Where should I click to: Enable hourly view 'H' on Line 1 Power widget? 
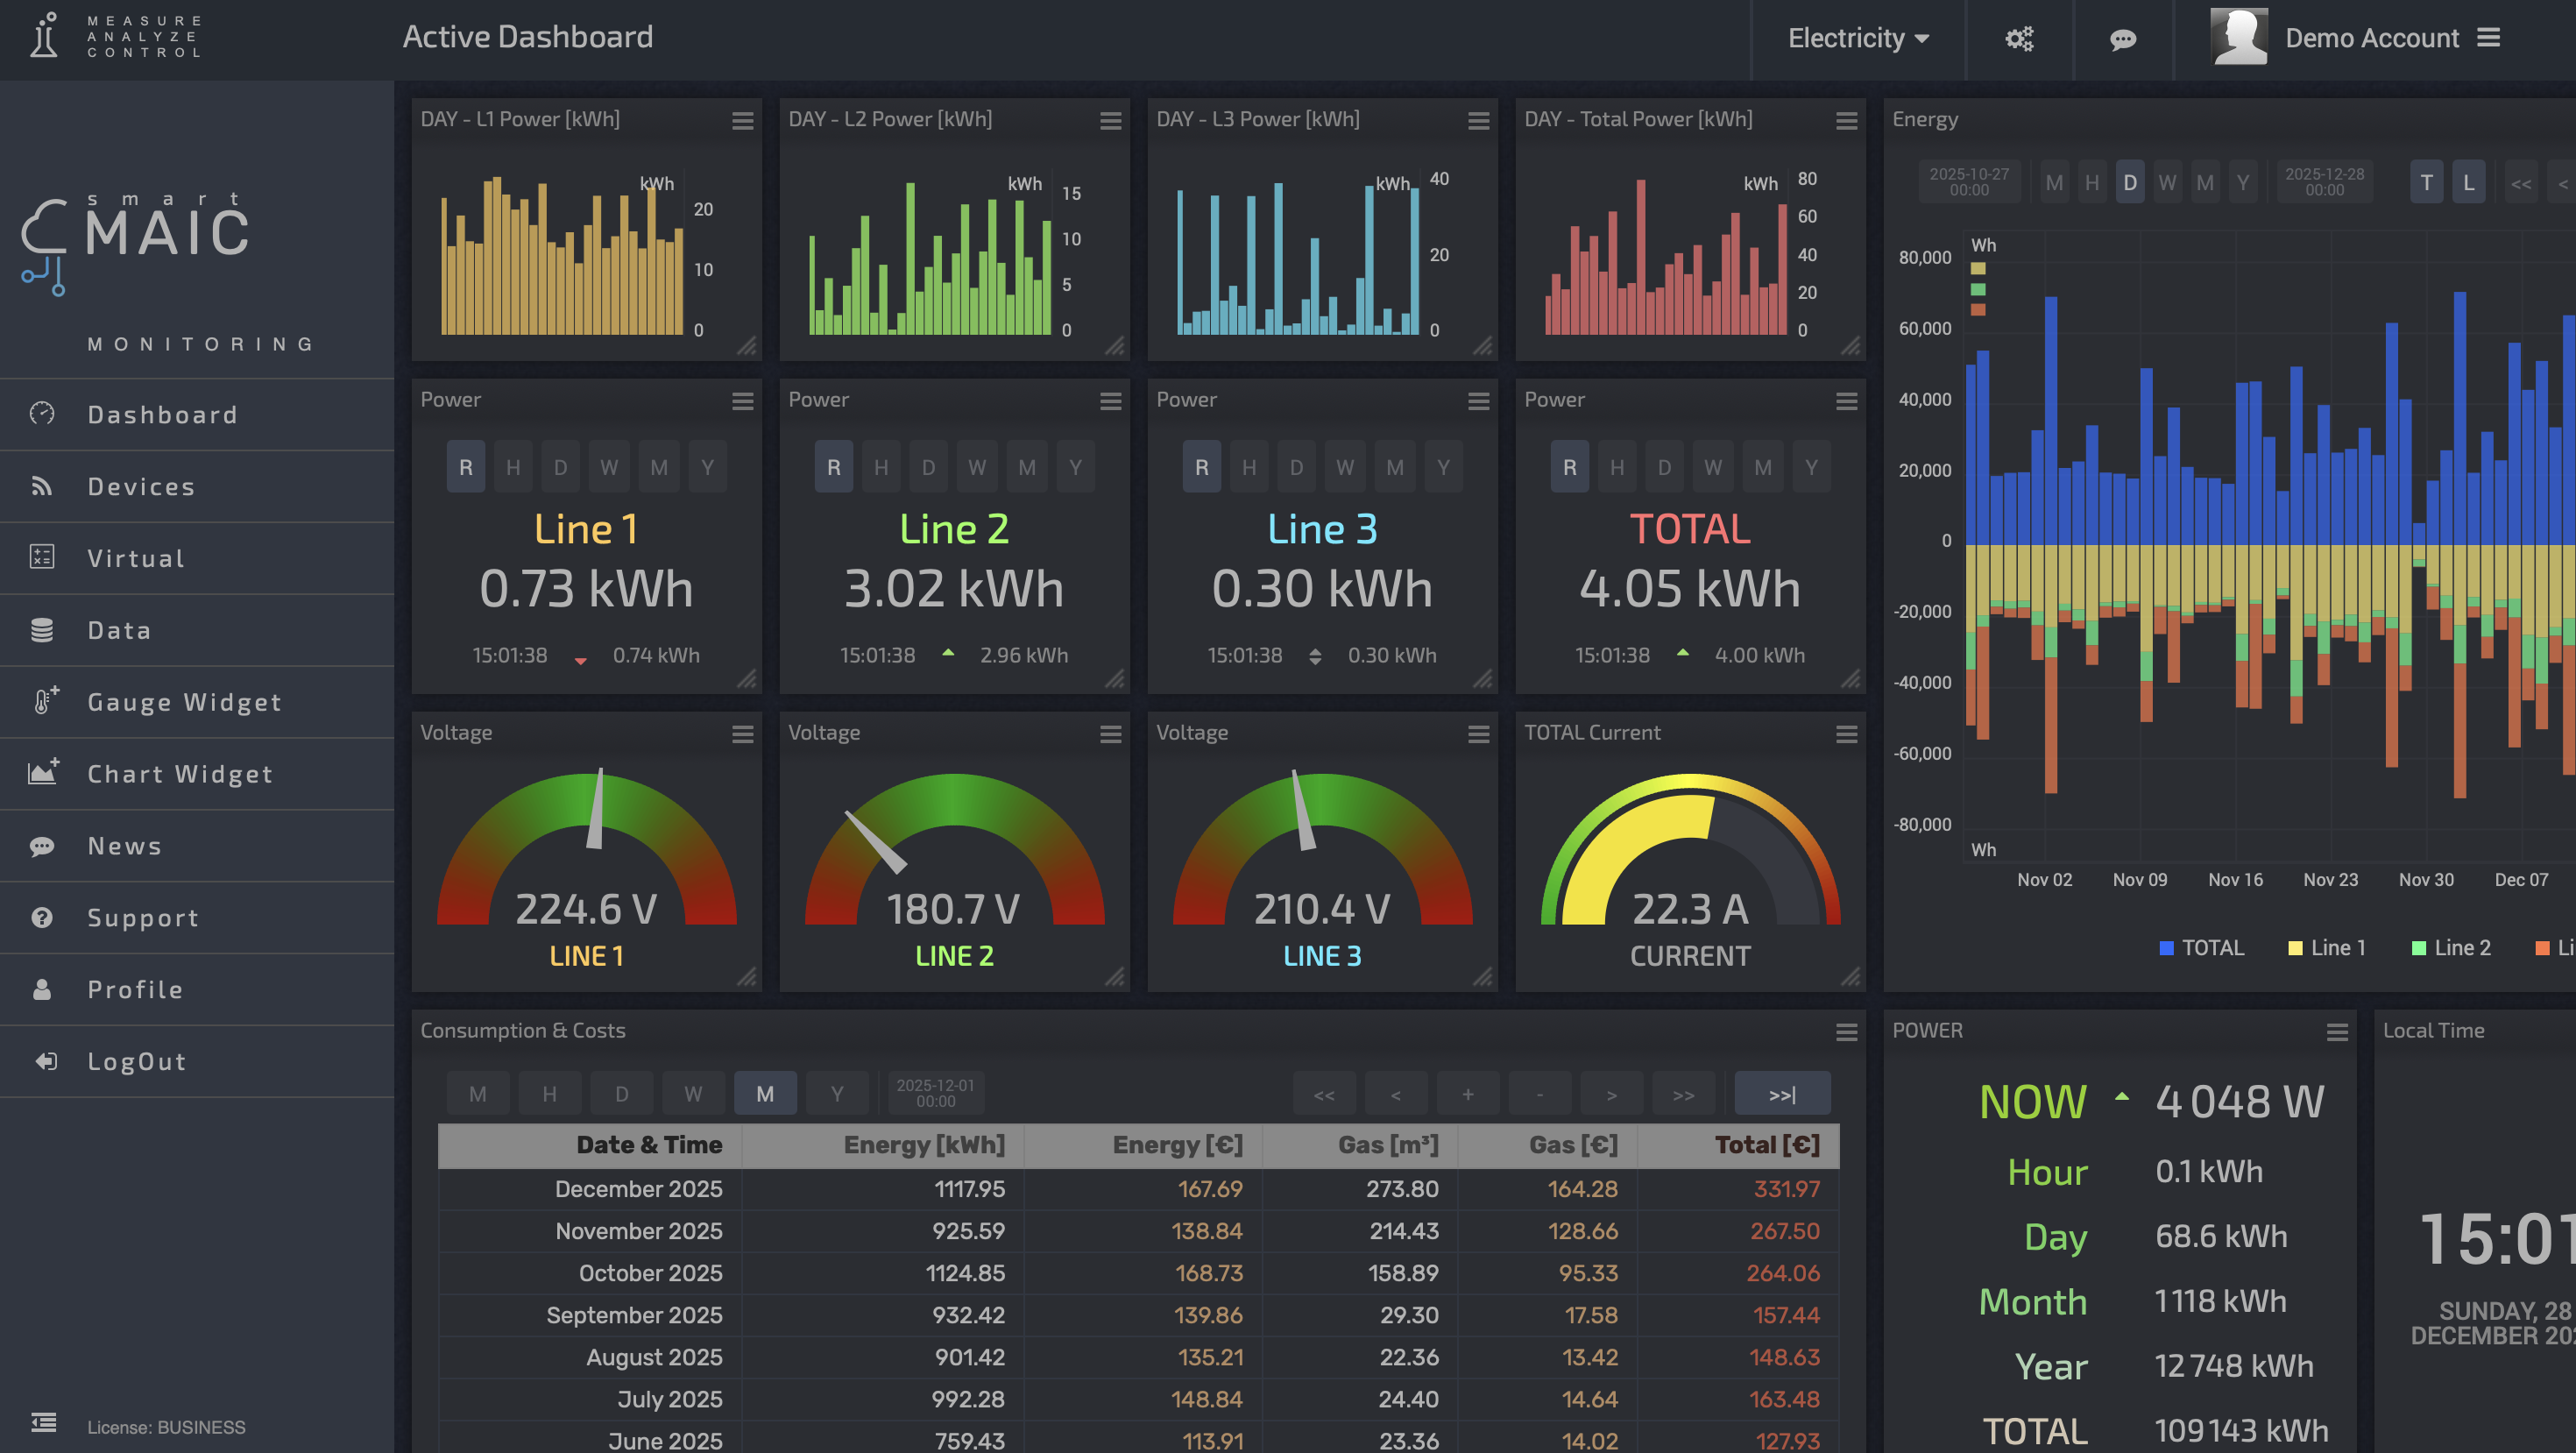pyautogui.click(x=513, y=466)
